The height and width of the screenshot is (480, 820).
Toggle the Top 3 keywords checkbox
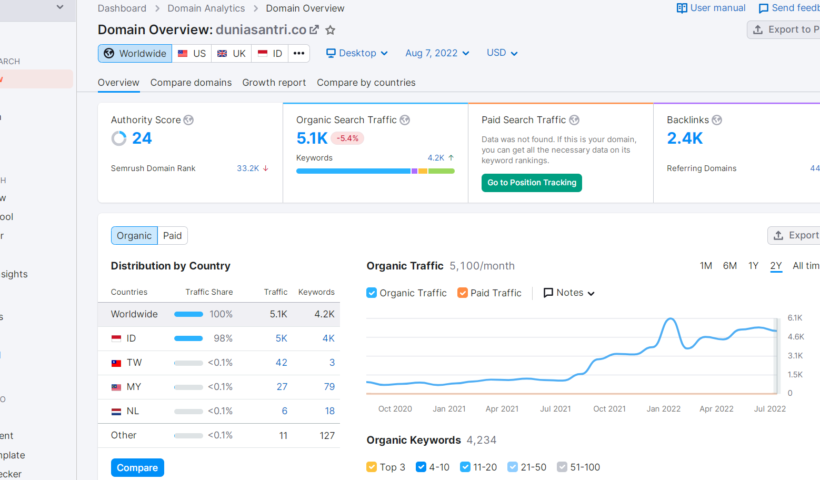point(371,467)
